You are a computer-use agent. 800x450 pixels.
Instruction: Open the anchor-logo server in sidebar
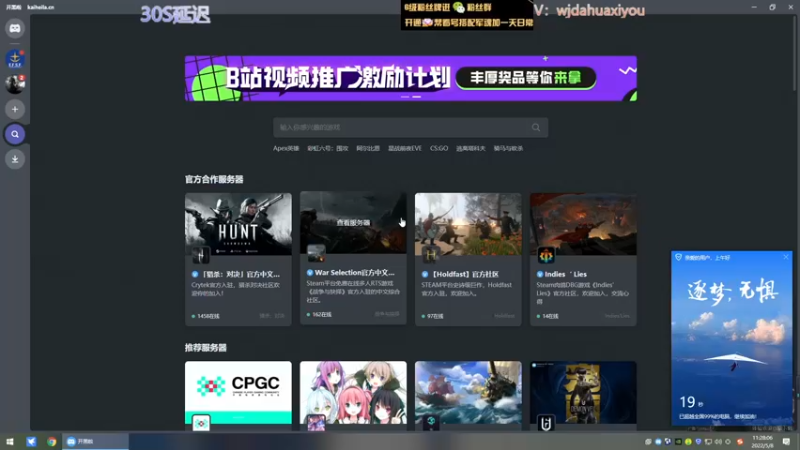tap(15, 59)
